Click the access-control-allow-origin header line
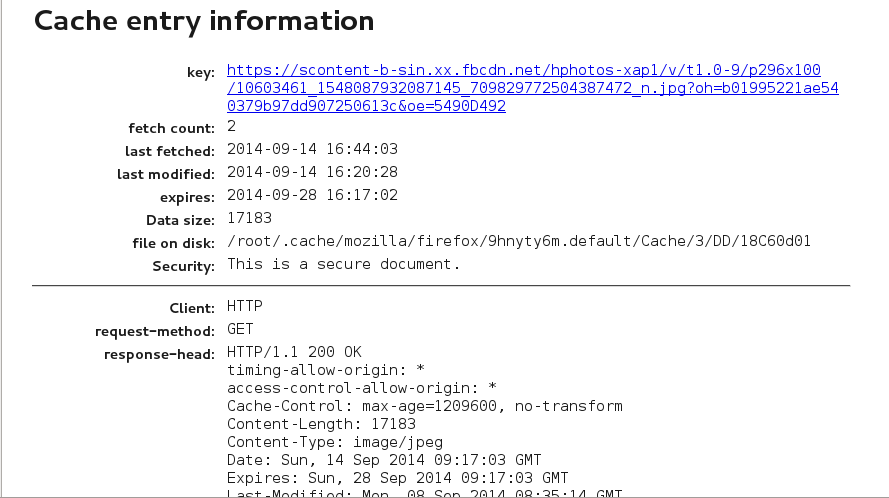Screen dimensions: 889x498 362,389
